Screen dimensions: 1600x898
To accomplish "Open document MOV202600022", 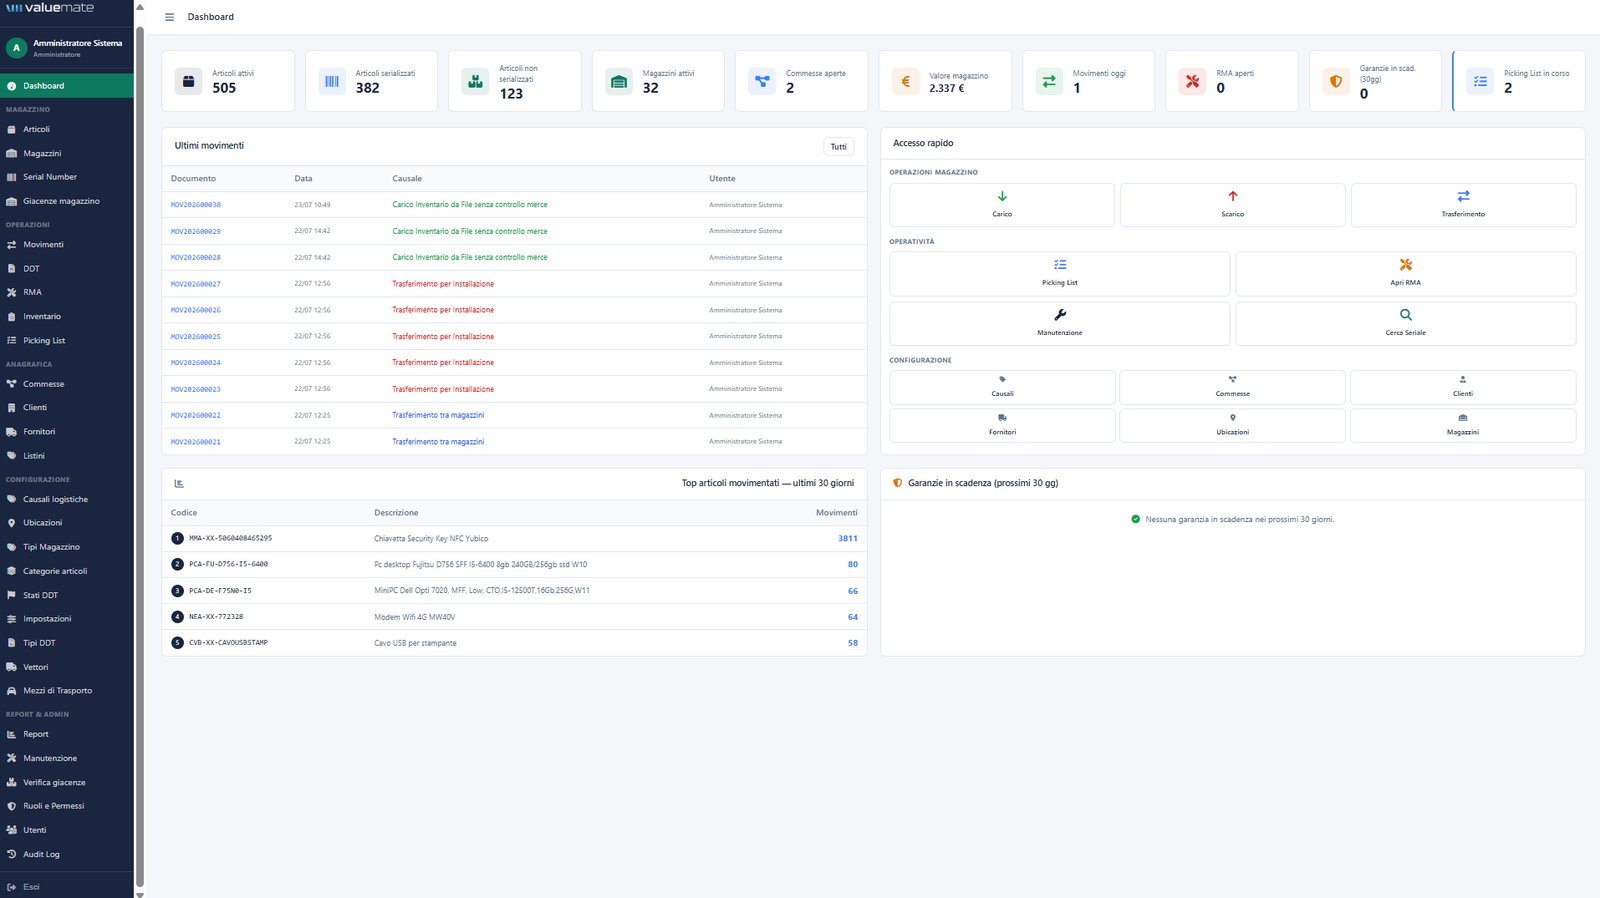I will (x=196, y=415).
